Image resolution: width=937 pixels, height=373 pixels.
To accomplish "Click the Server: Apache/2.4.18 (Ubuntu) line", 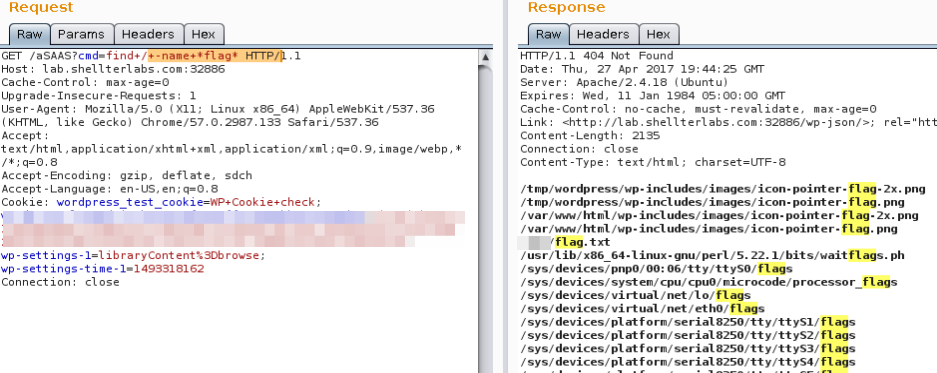I will point(624,82).
